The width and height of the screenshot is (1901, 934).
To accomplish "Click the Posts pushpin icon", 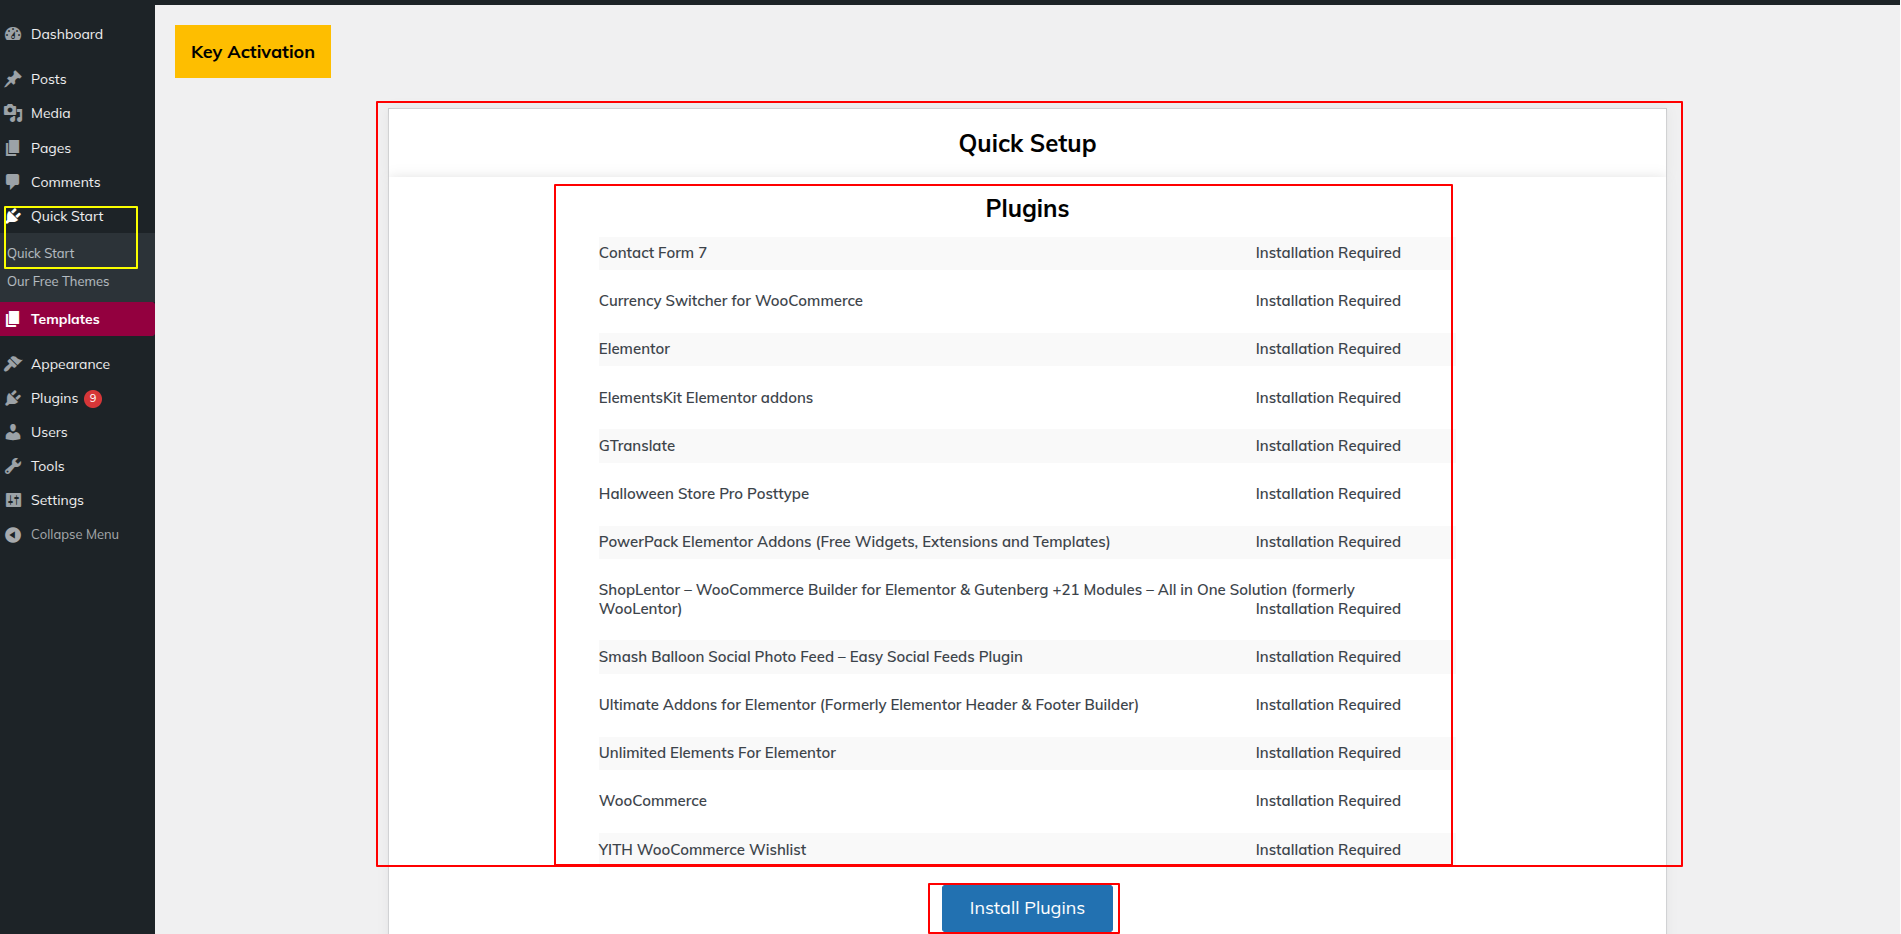I will (13, 79).
